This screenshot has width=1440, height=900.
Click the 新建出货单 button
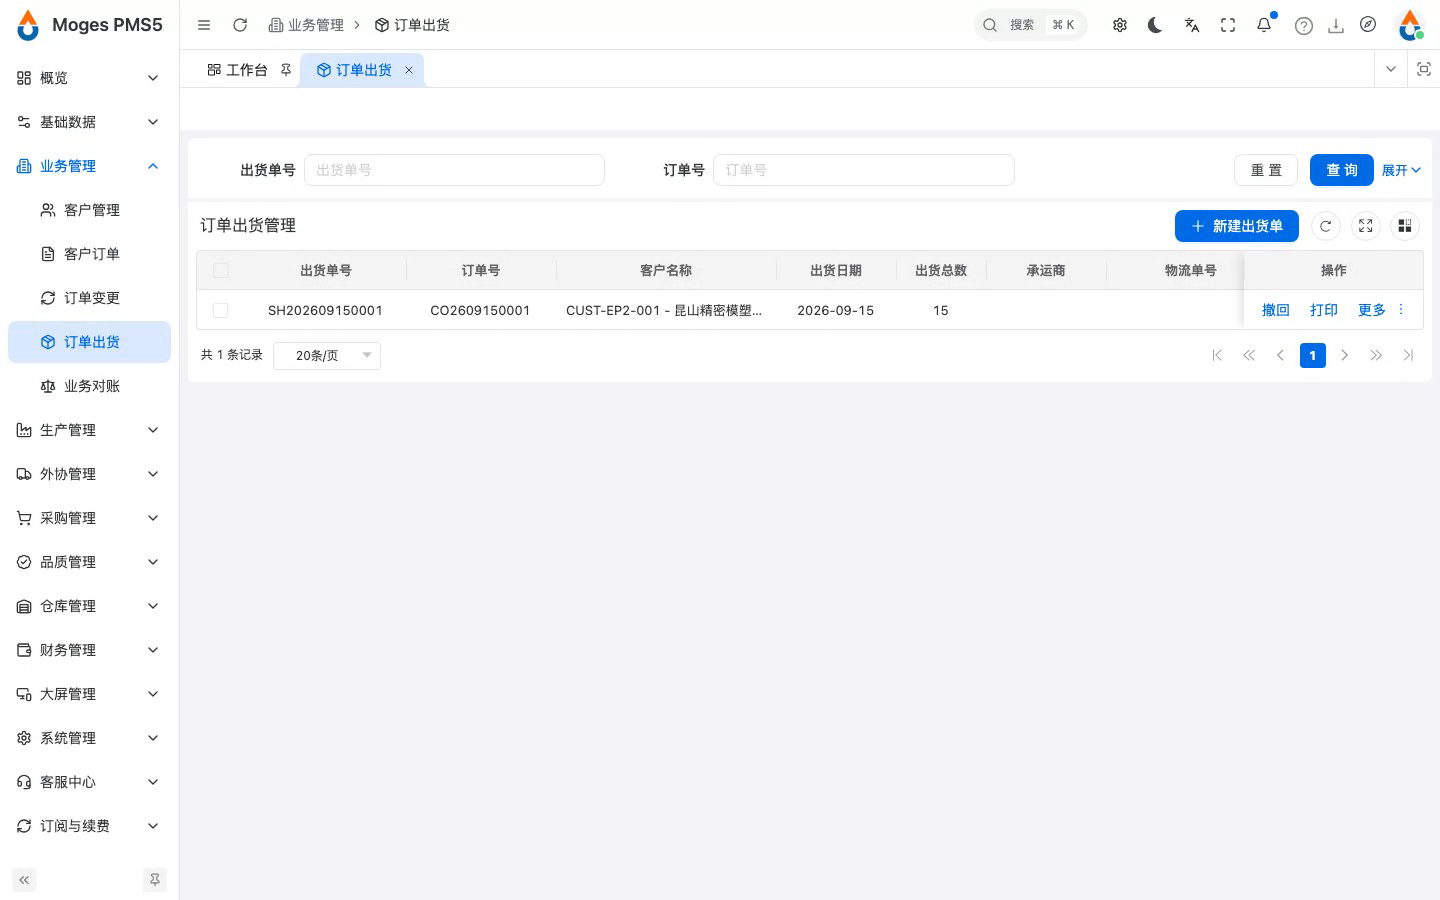point(1236,226)
